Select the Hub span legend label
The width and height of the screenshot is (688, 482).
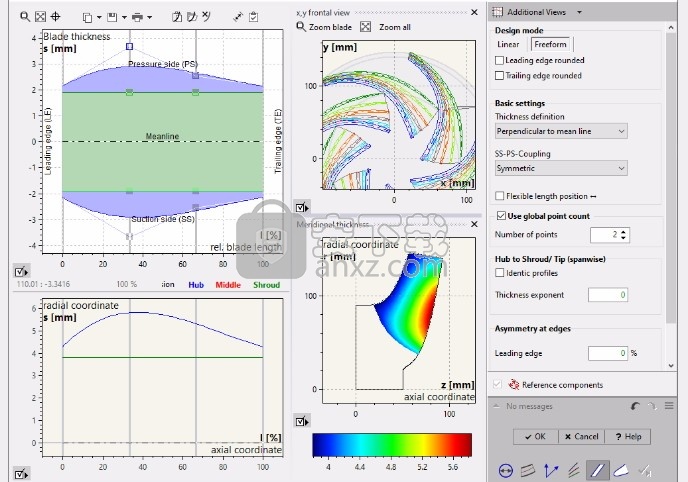[x=196, y=285]
